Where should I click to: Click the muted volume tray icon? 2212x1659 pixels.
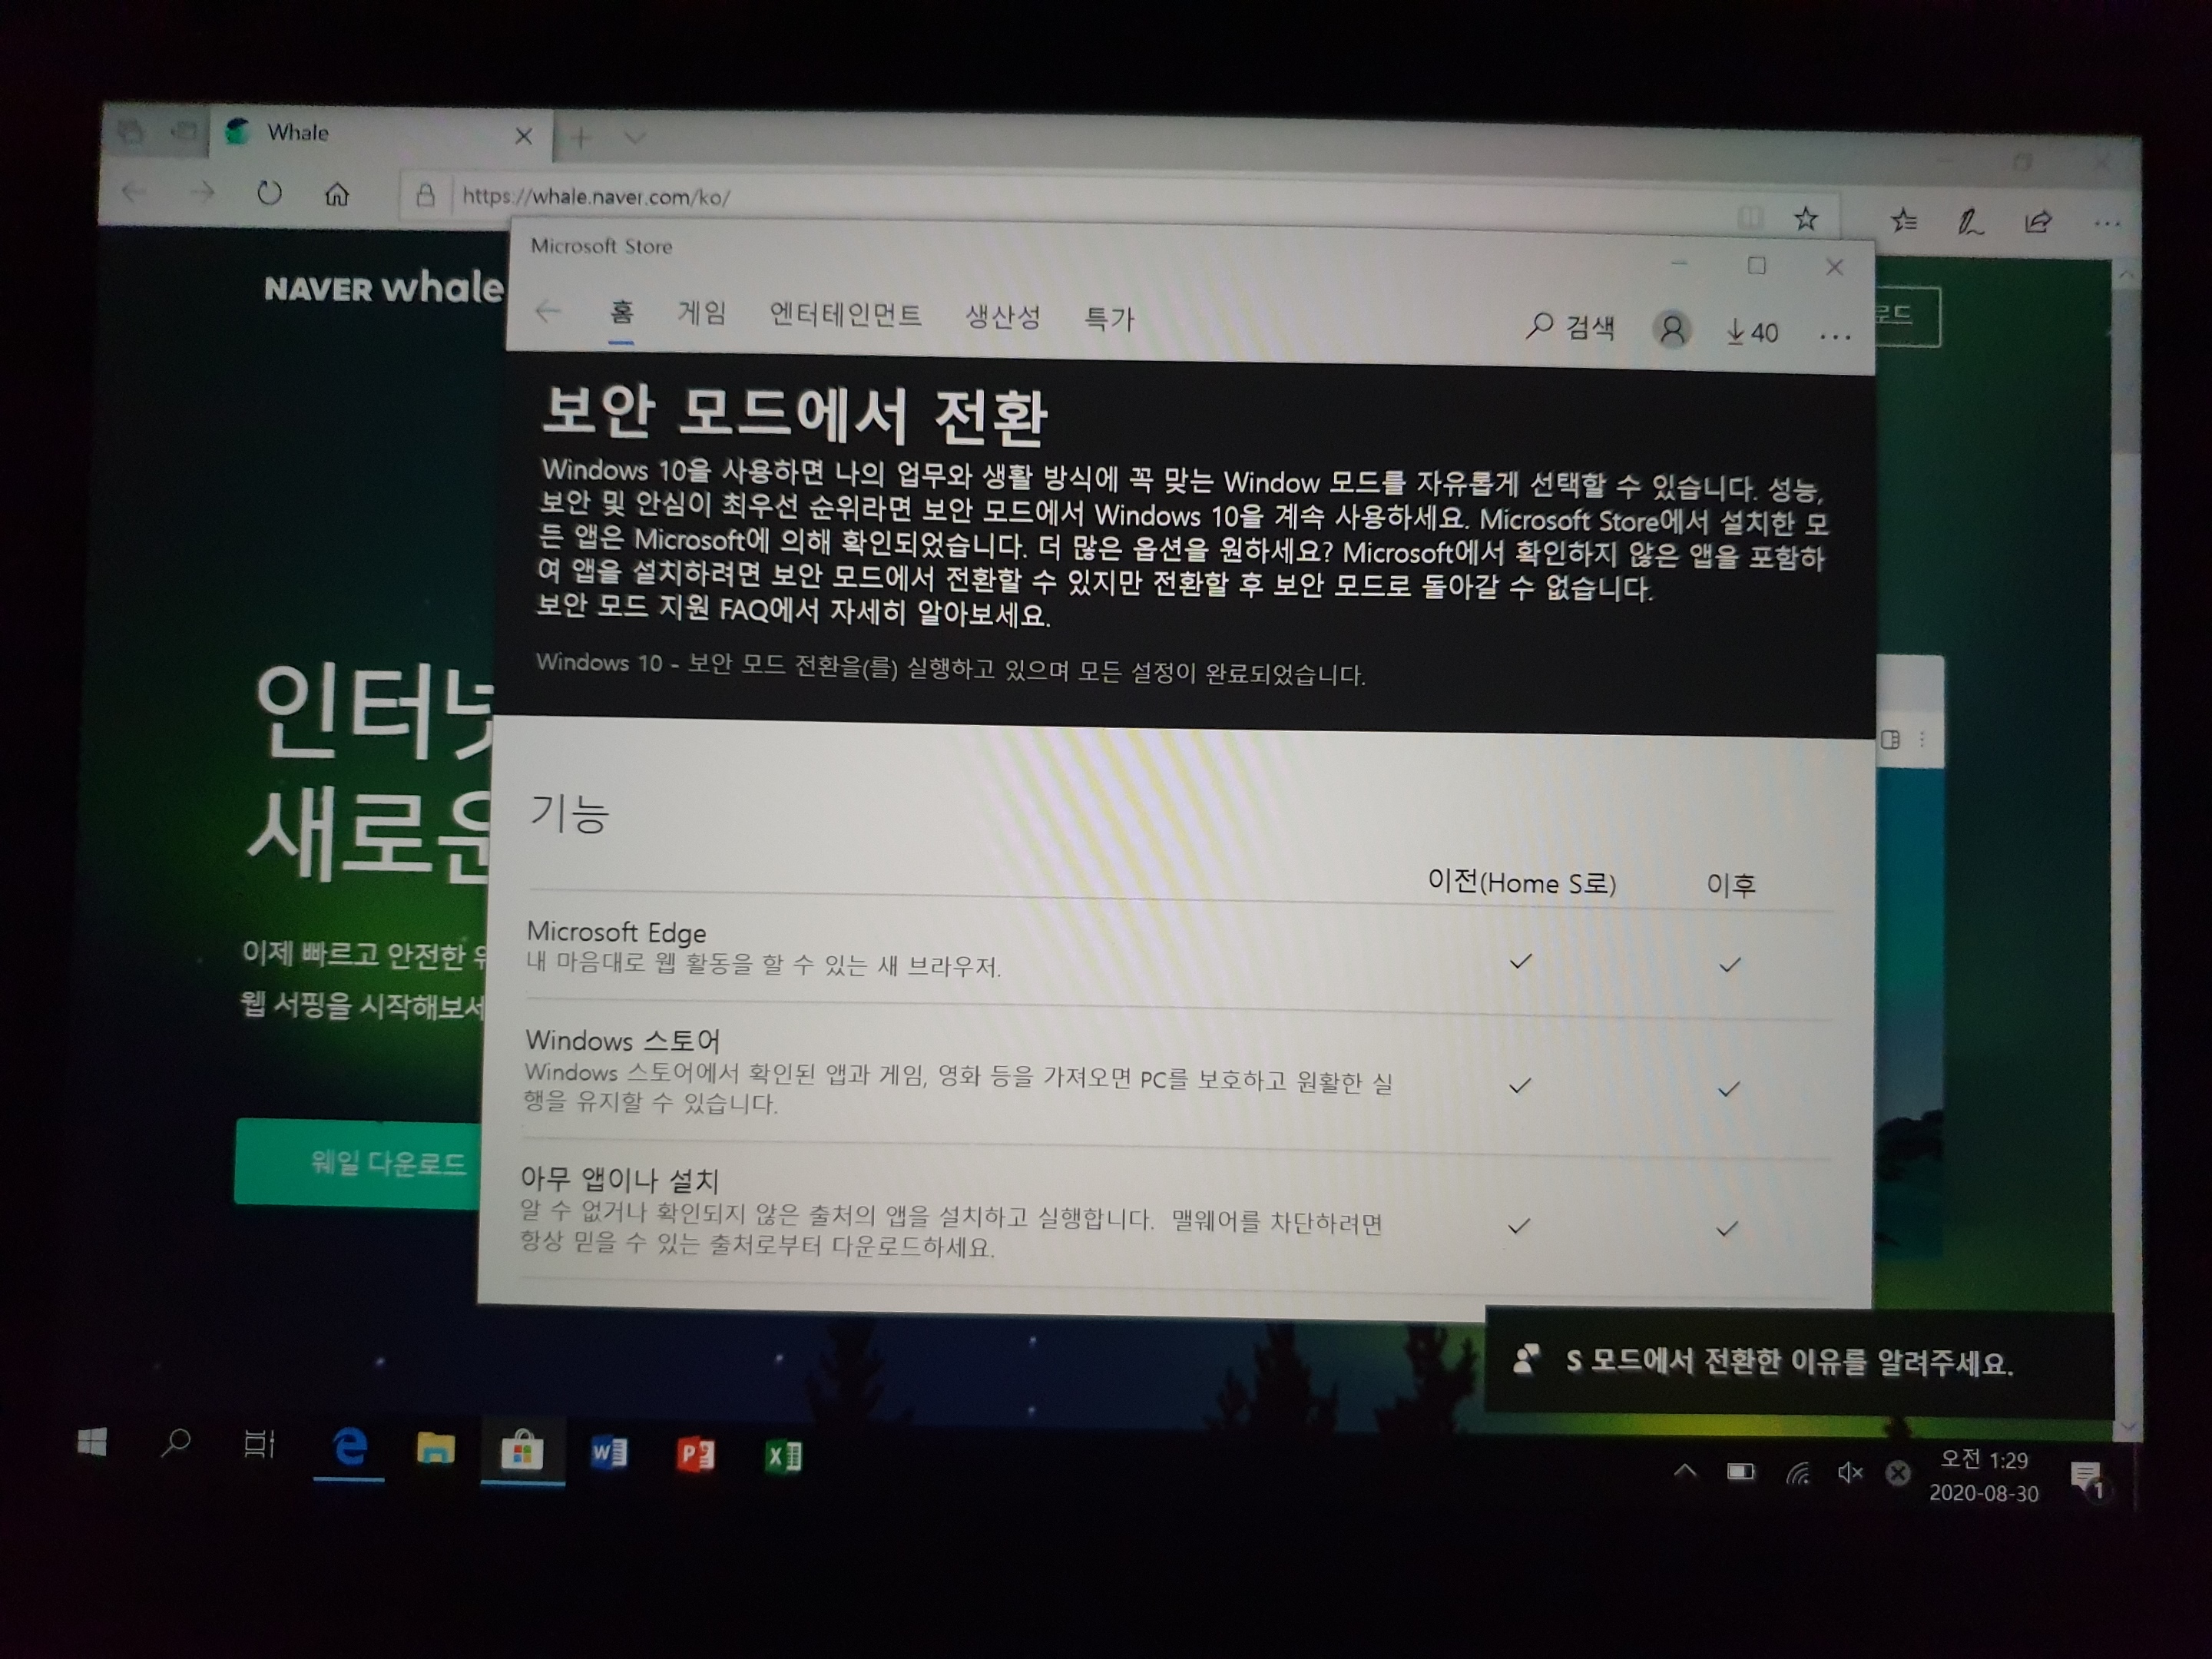pyautogui.click(x=1849, y=1473)
